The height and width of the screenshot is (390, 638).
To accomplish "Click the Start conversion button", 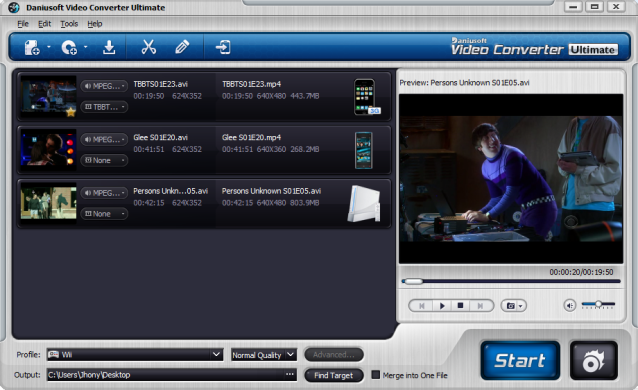I will [x=520, y=361].
